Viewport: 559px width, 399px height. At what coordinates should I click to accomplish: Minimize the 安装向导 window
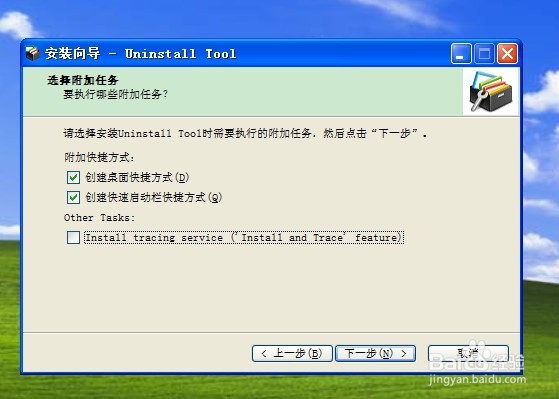(461, 54)
